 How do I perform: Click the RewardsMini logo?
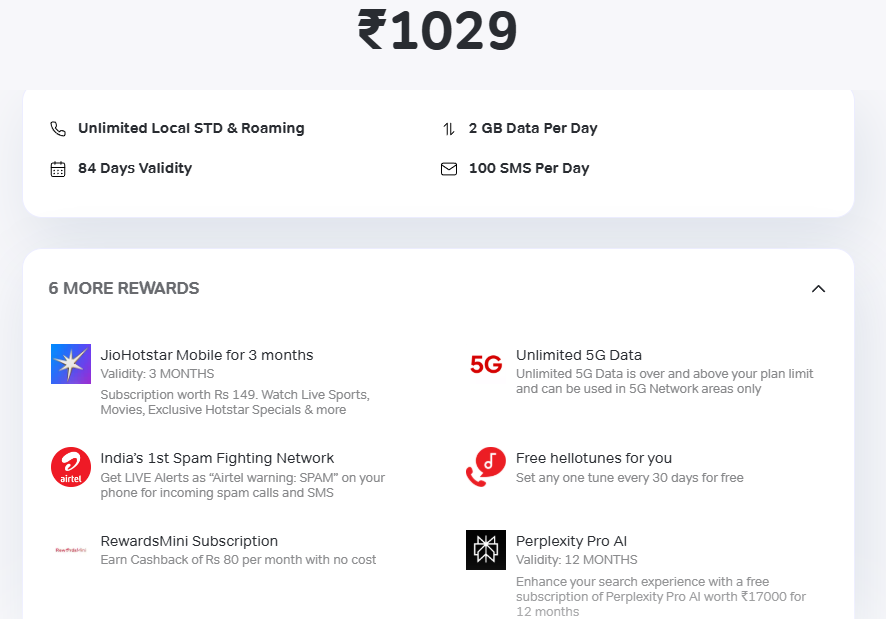(x=68, y=549)
